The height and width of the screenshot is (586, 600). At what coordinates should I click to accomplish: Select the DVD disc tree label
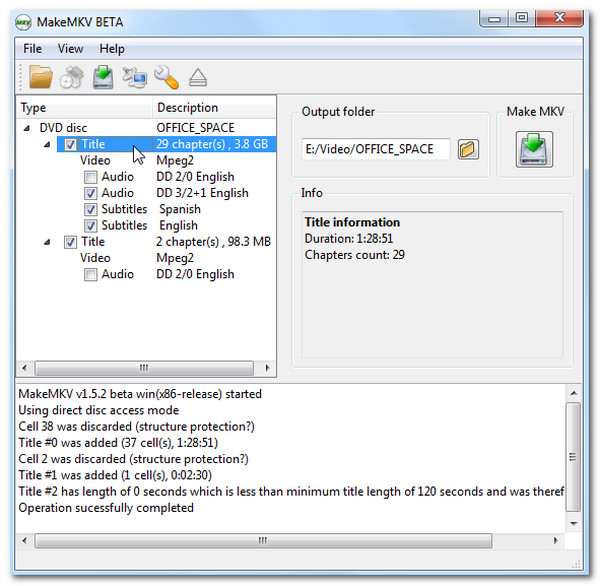[x=63, y=128]
